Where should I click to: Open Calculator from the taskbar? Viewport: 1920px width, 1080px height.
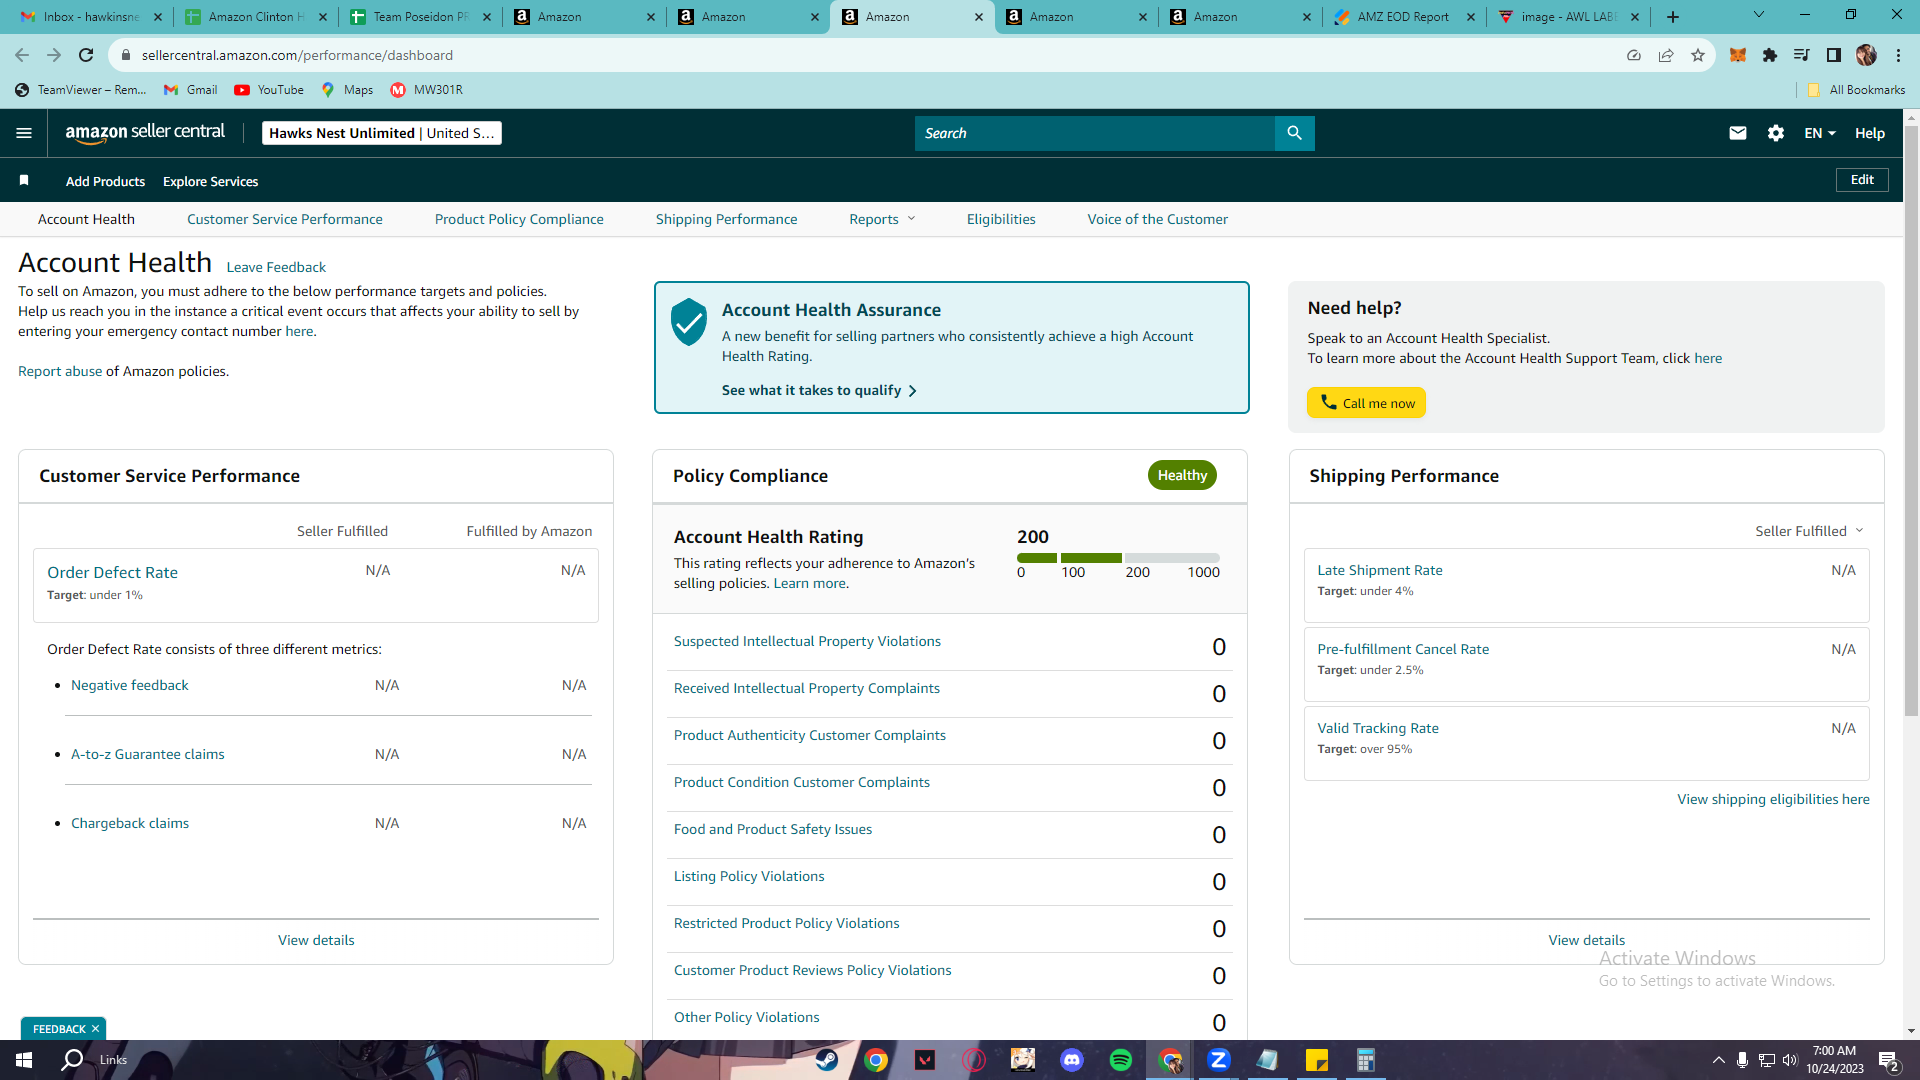pos(1366,1060)
